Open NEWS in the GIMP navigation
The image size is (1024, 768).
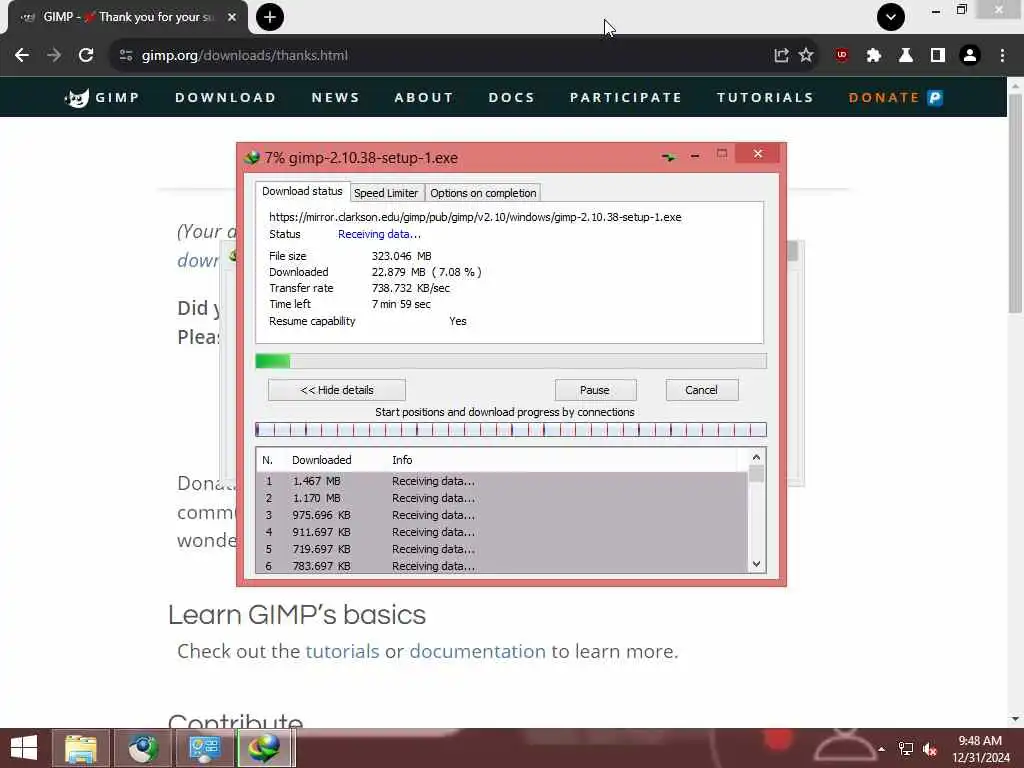(336, 98)
